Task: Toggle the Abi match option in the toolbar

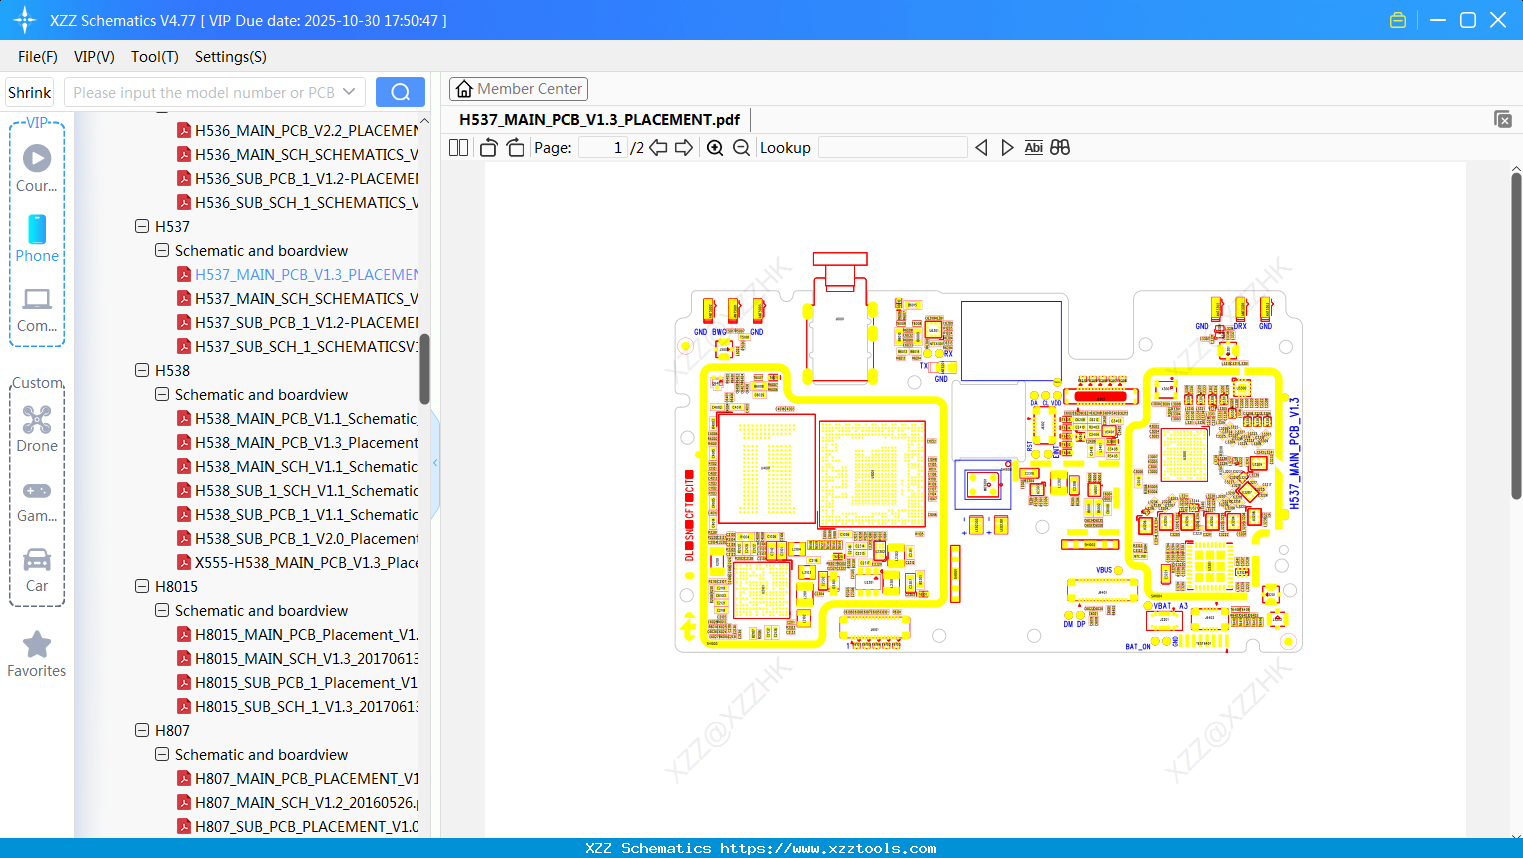Action: coord(1033,147)
